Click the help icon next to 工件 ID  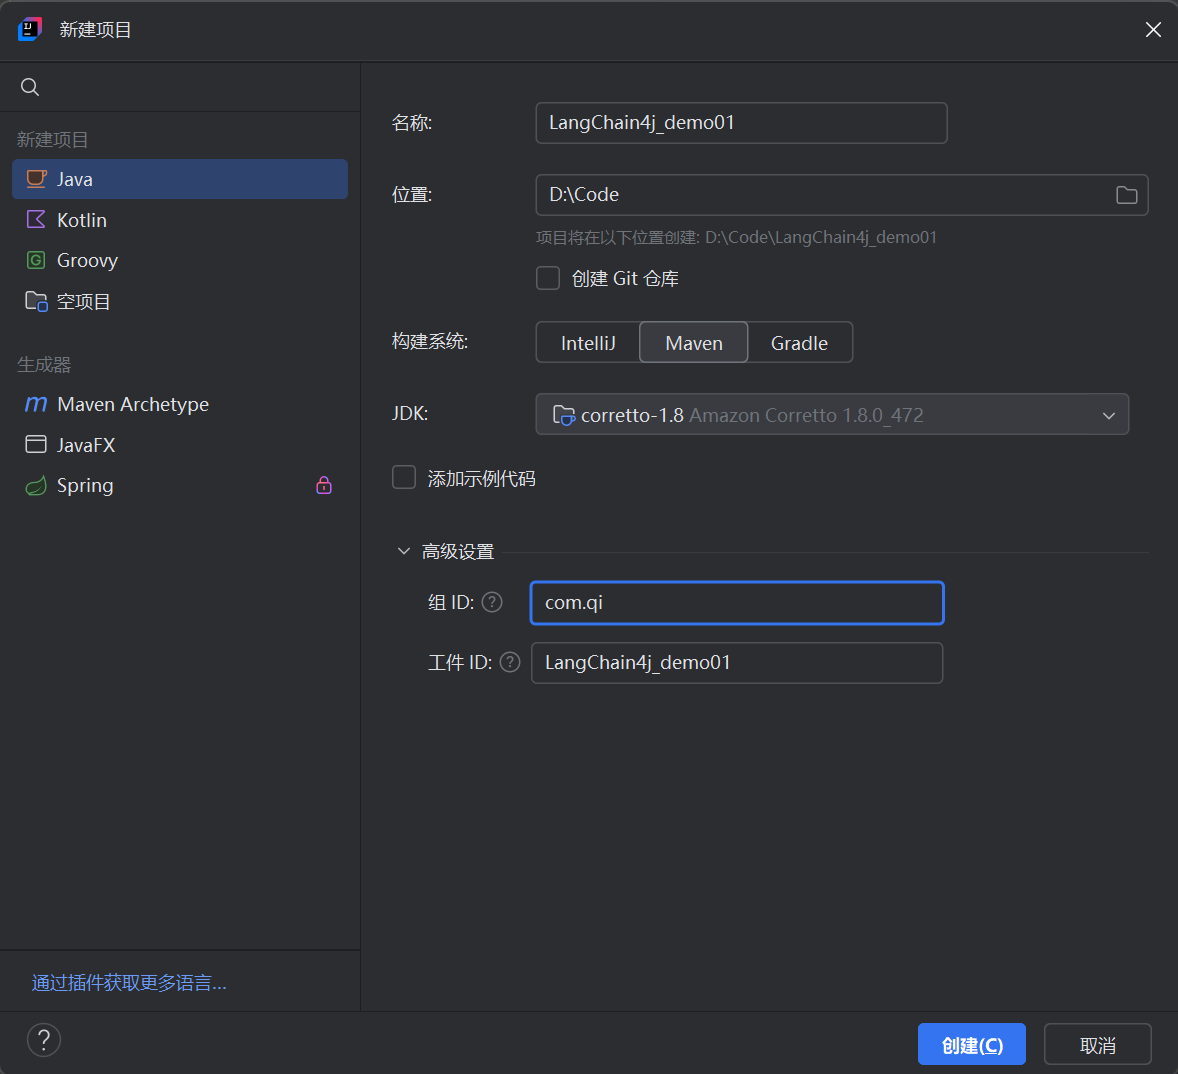[x=510, y=662]
